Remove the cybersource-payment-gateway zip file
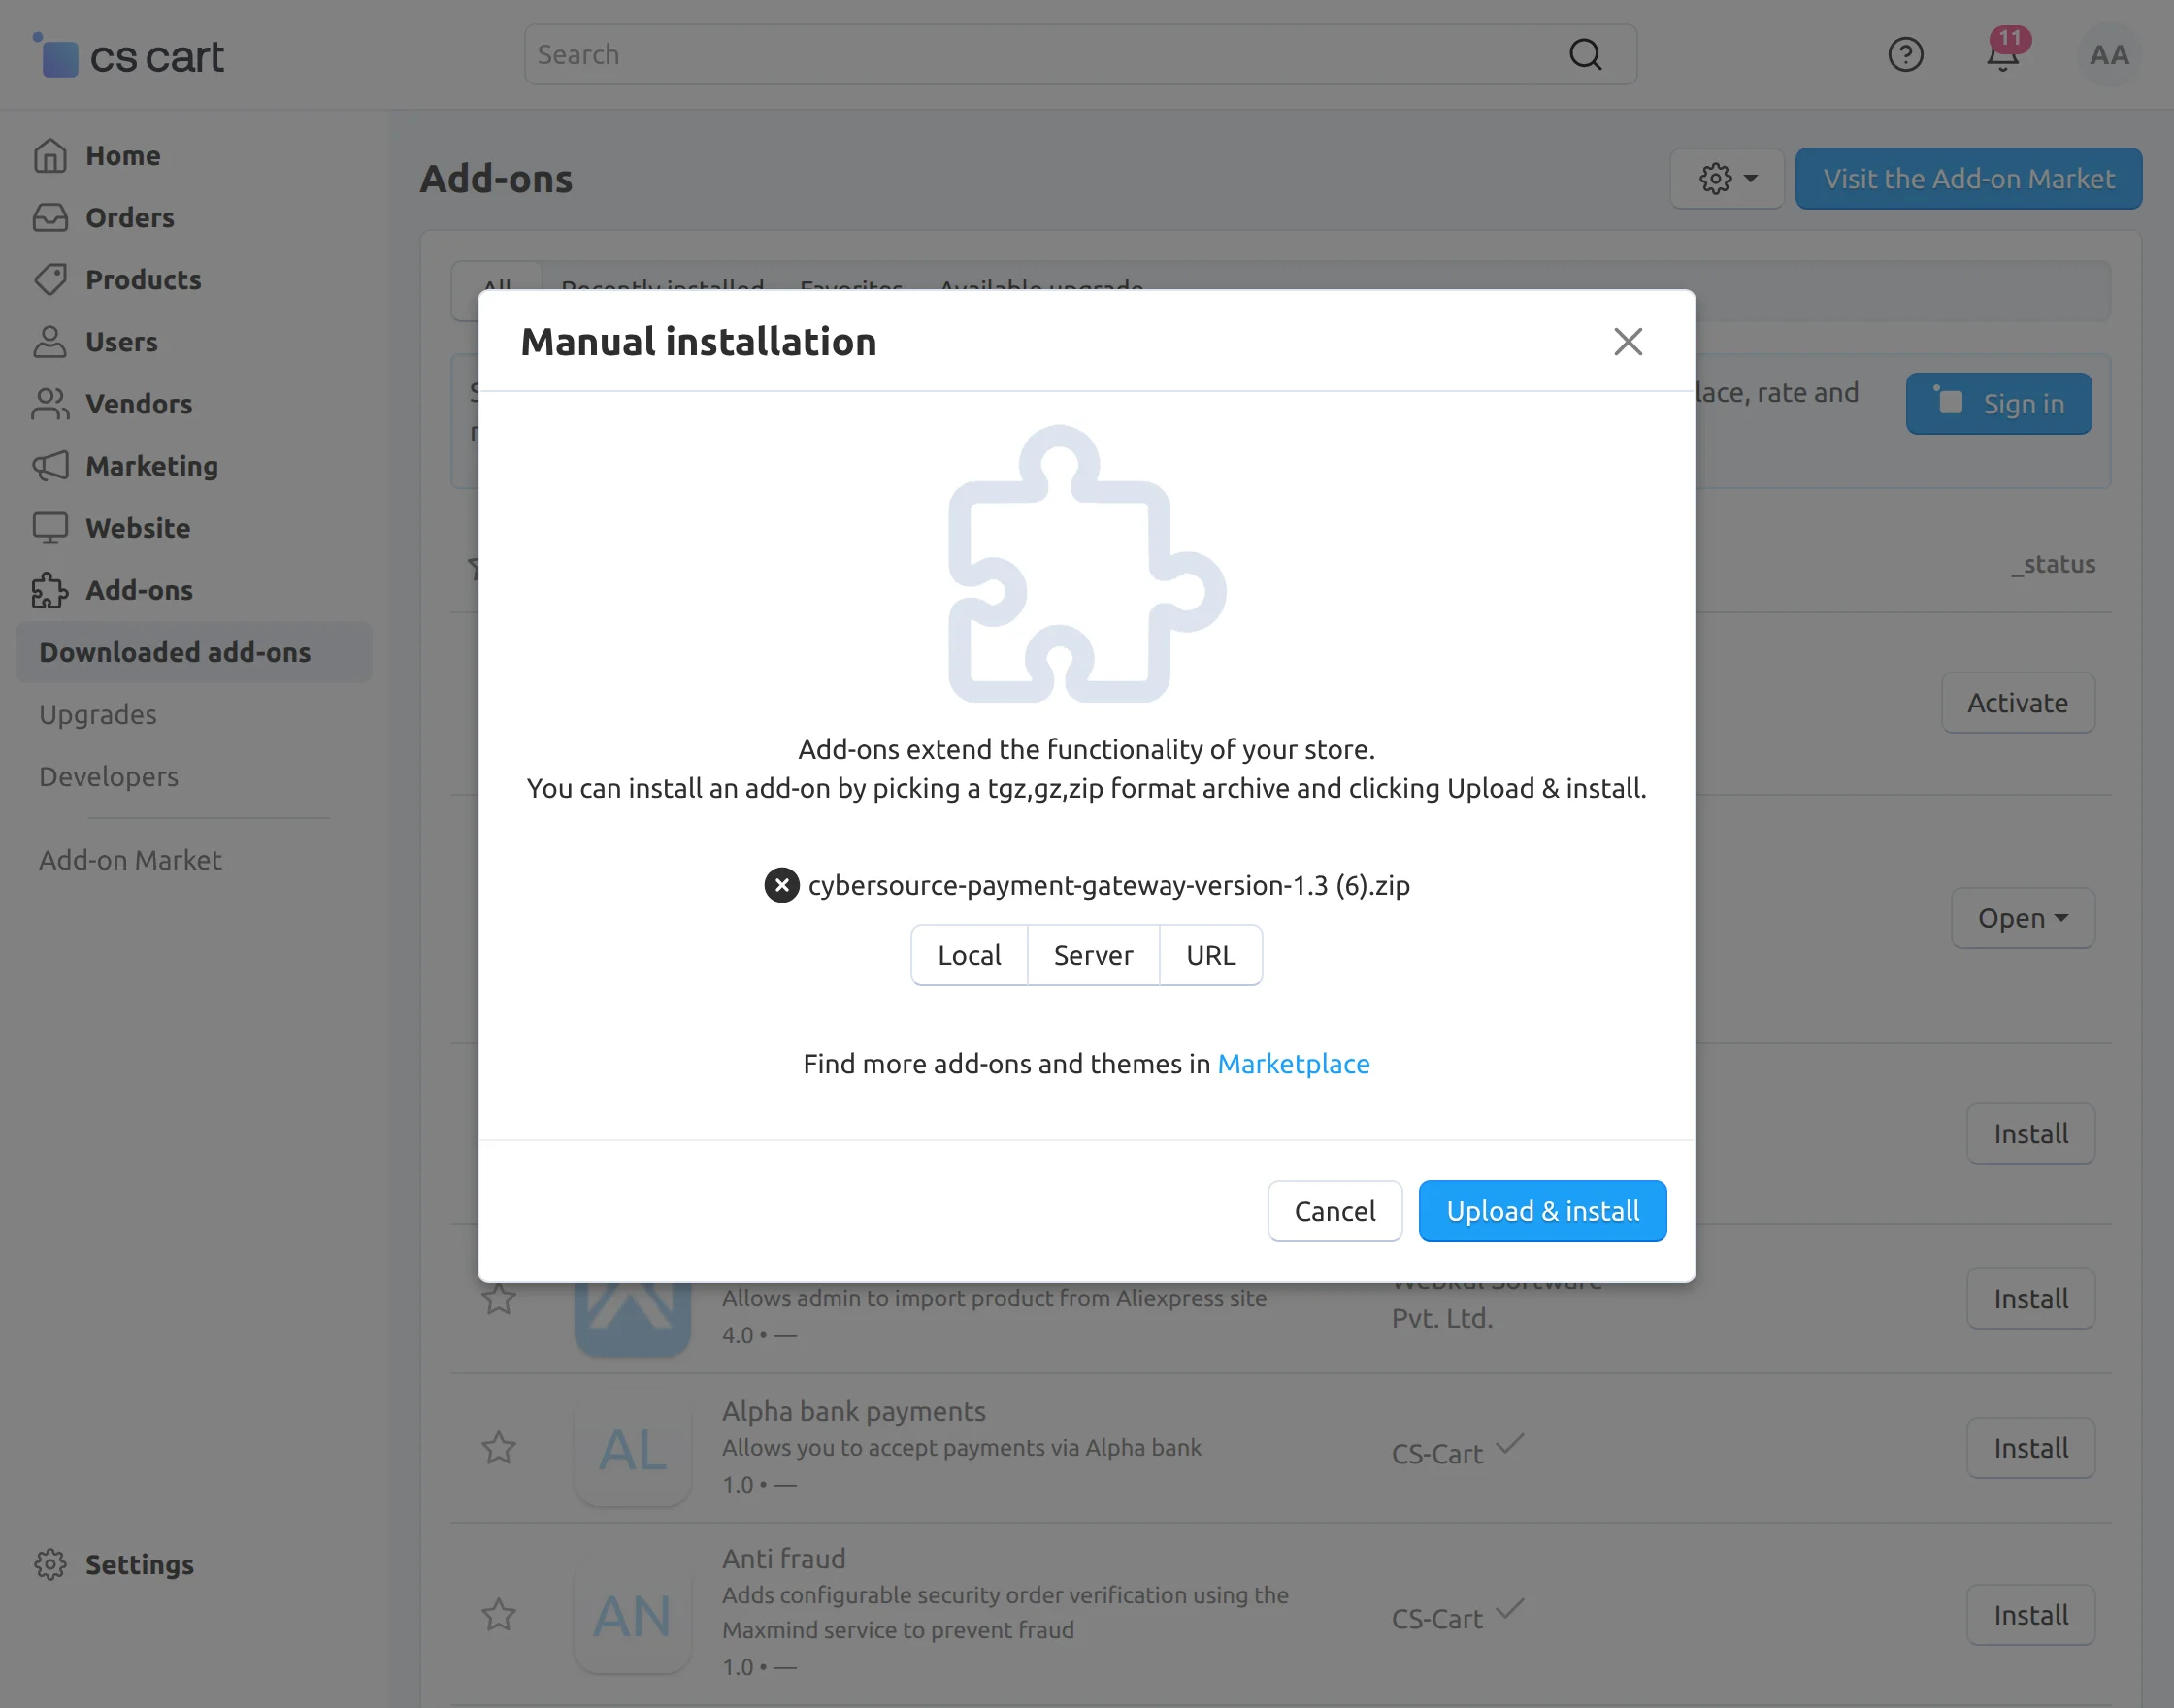The image size is (2174, 1708). coord(780,884)
